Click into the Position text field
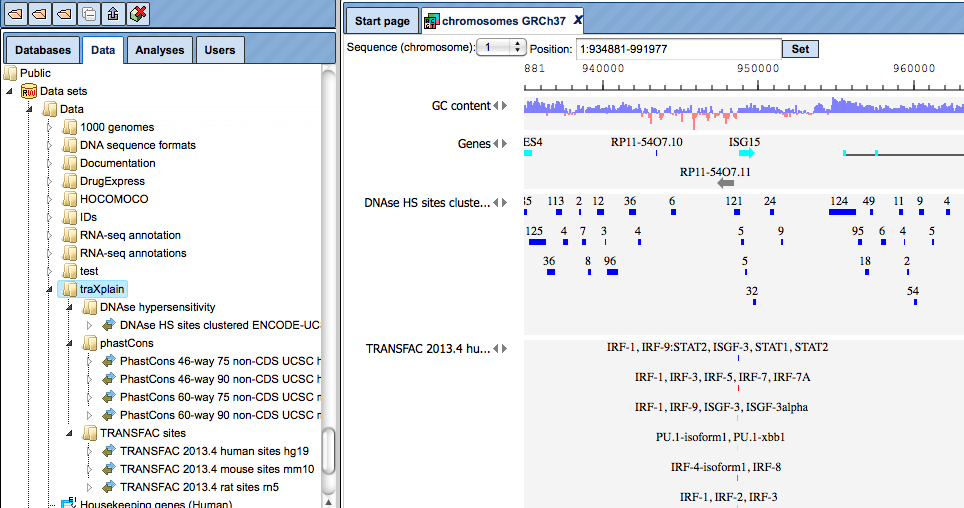This screenshot has height=508, width=964. pyautogui.click(x=679, y=49)
